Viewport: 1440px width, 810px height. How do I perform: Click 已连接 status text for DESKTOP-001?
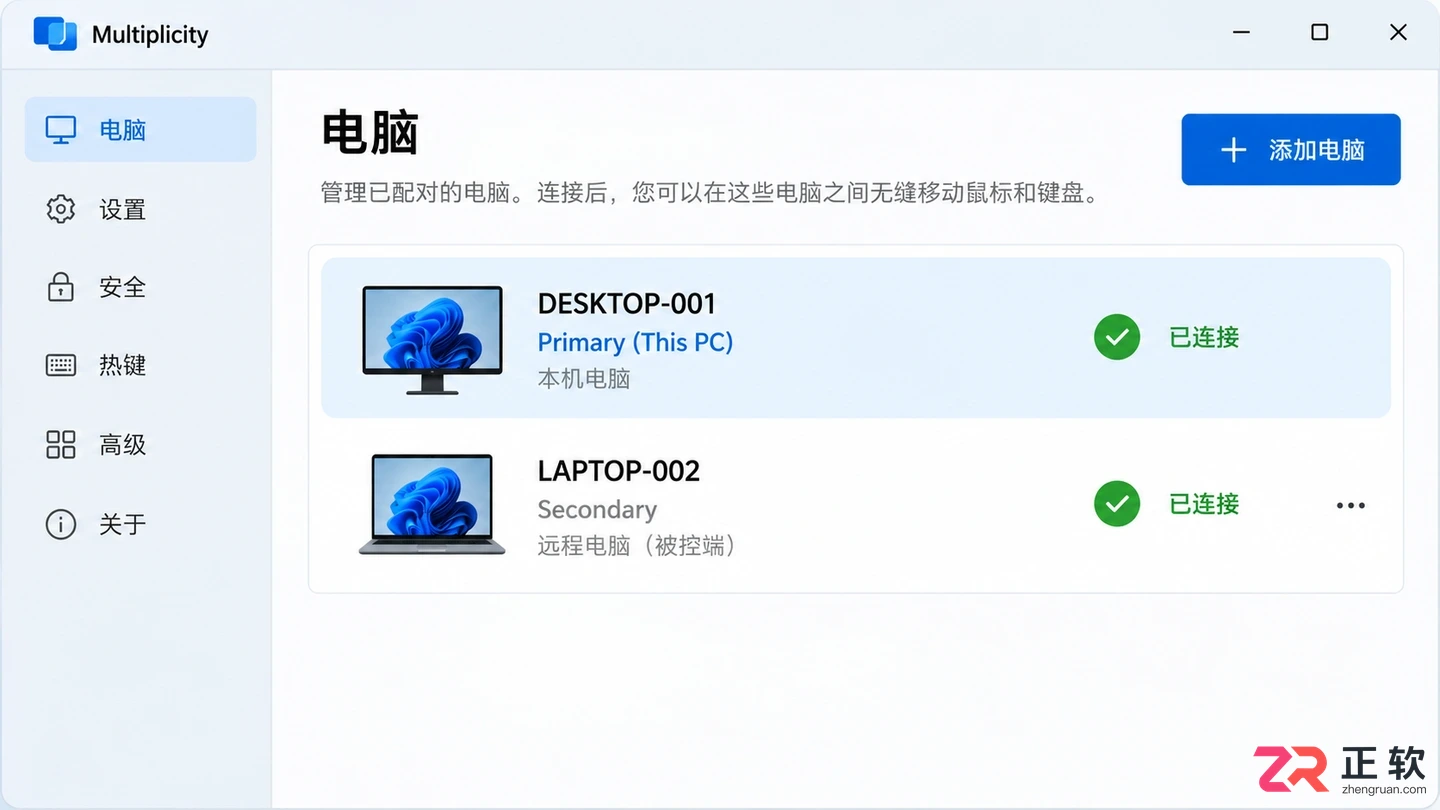click(x=1205, y=338)
